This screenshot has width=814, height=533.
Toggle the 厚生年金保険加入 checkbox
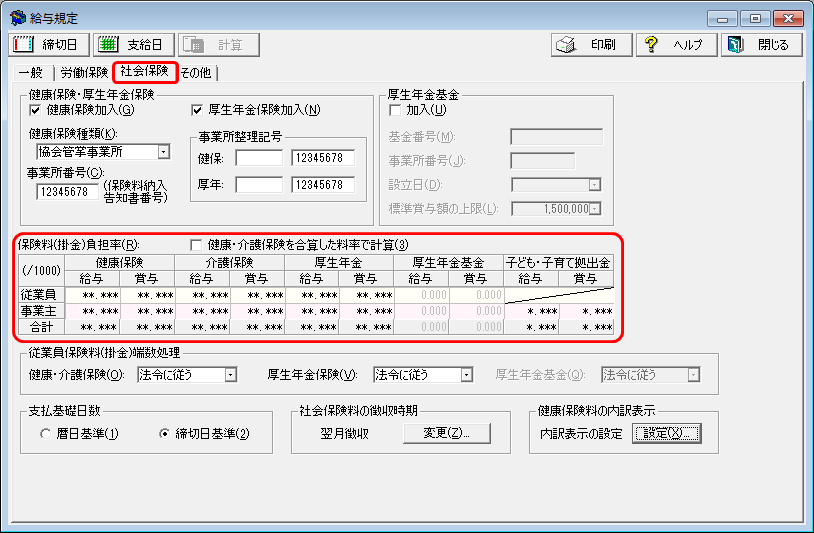coord(197,110)
